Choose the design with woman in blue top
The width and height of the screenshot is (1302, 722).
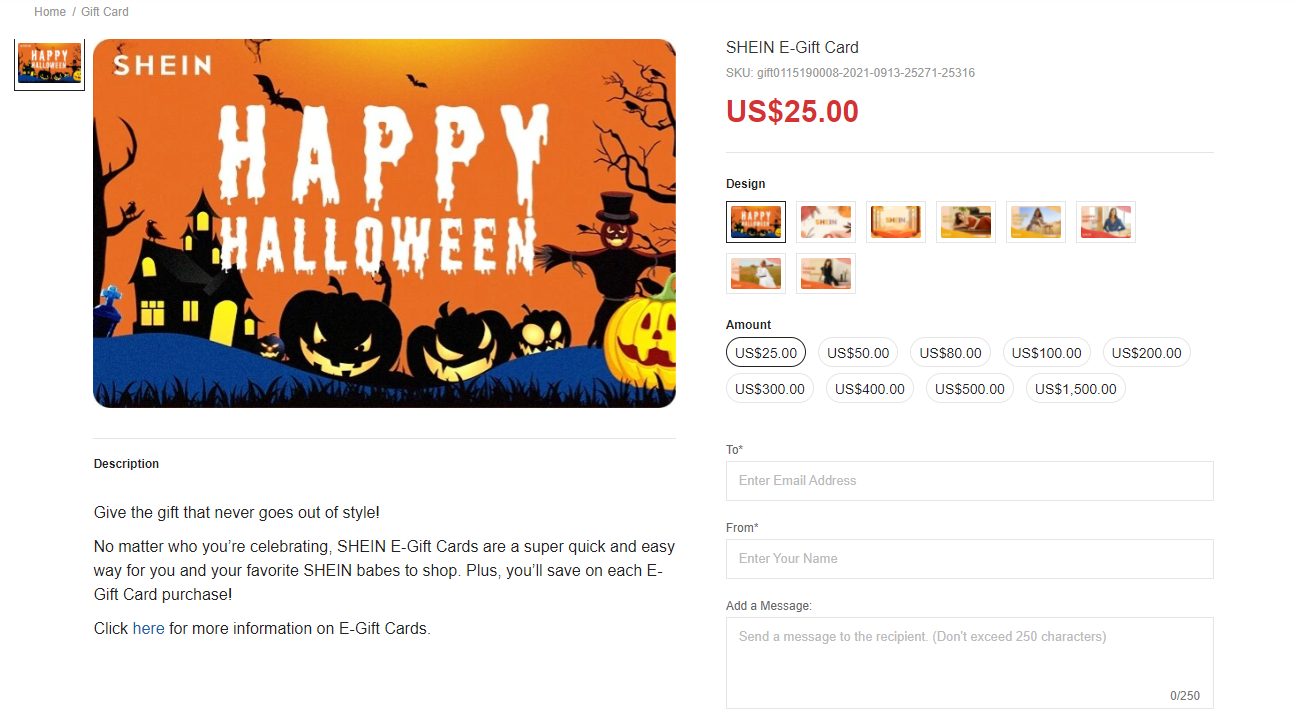(x=1106, y=222)
